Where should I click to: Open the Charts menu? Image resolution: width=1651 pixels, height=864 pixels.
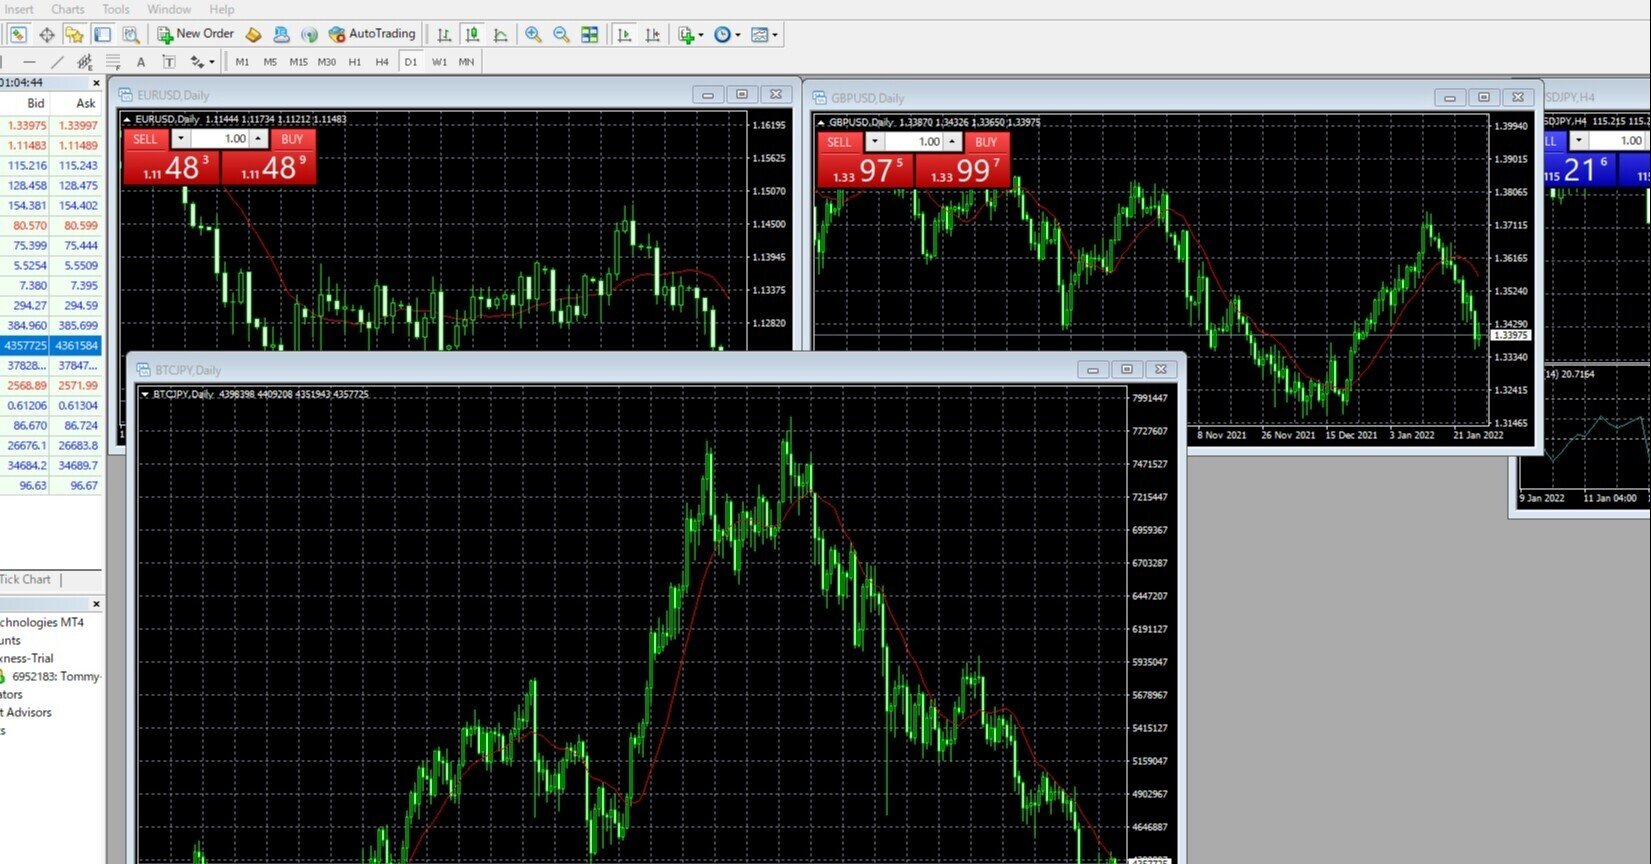[68, 9]
